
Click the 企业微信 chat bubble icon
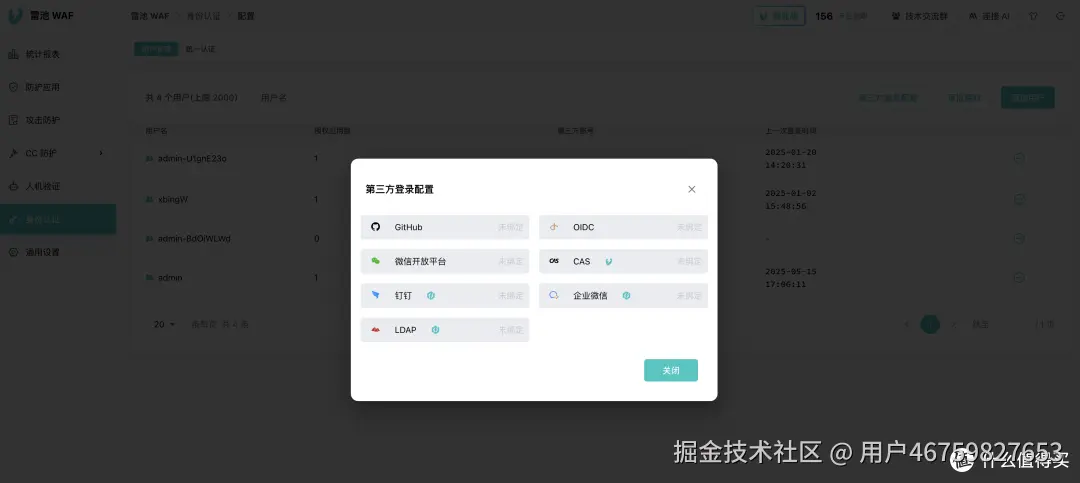(x=554, y=295)
